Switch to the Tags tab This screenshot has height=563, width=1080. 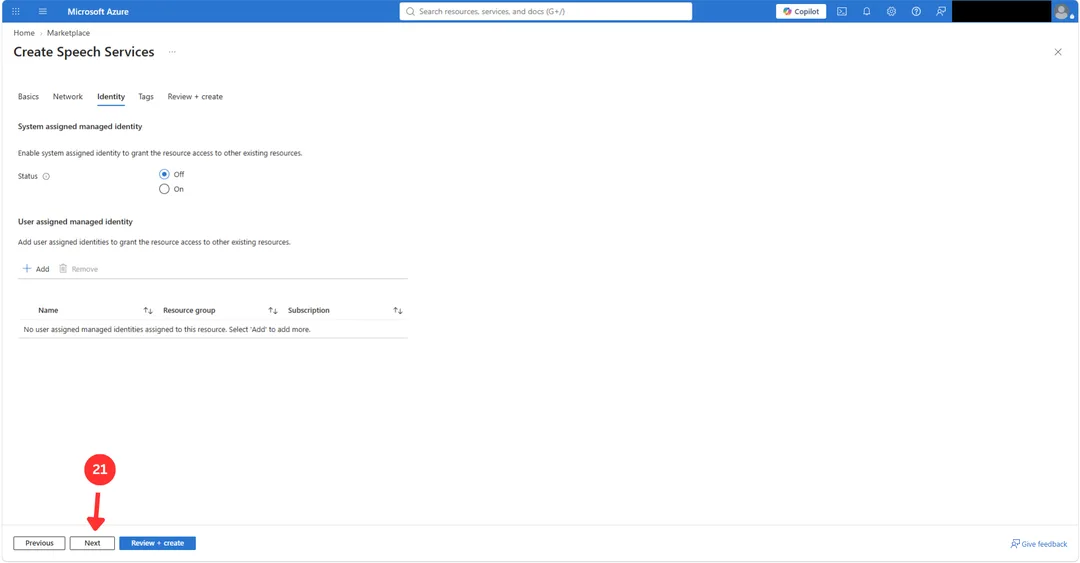(x=146, y=96)
